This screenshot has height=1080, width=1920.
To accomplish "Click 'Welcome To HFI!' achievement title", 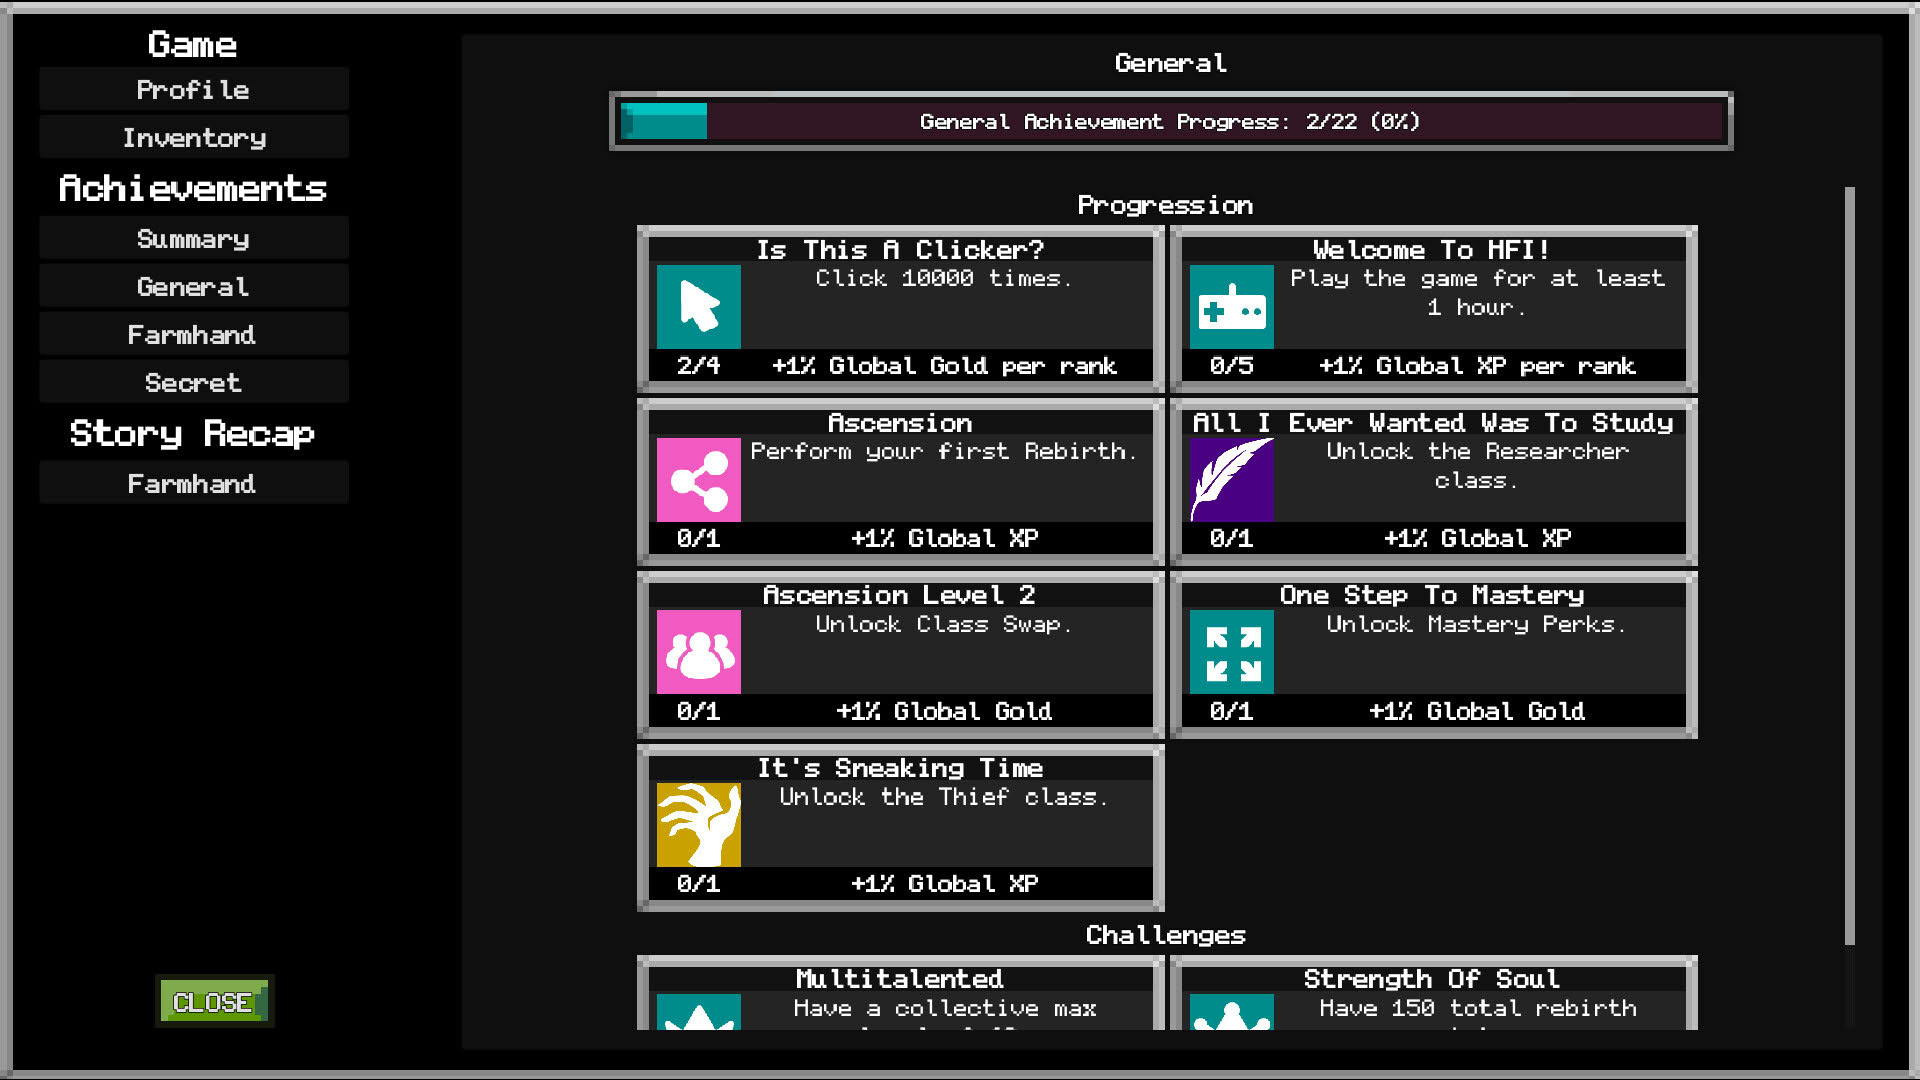I will coord(1431,249).
